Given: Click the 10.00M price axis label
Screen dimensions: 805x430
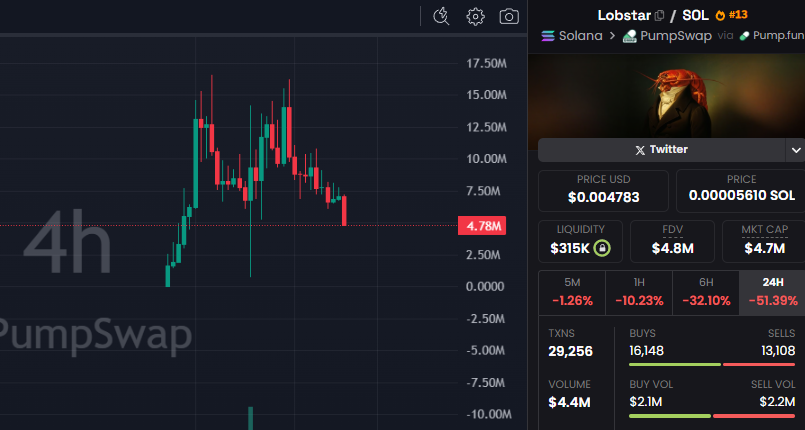Looking at the screenshot, I should point(486,159).
